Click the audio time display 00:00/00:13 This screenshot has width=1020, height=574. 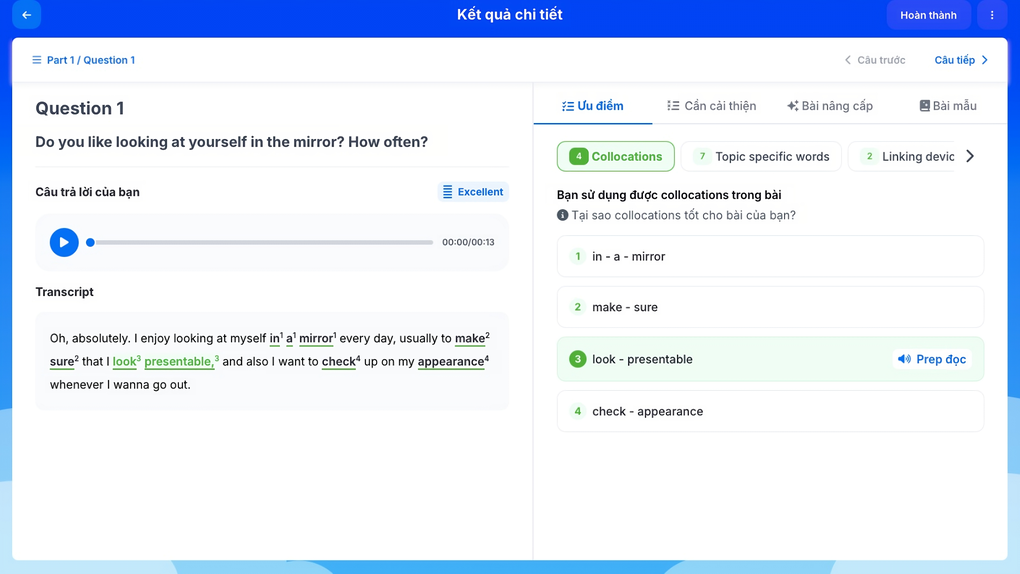click(x=468, y=242)
